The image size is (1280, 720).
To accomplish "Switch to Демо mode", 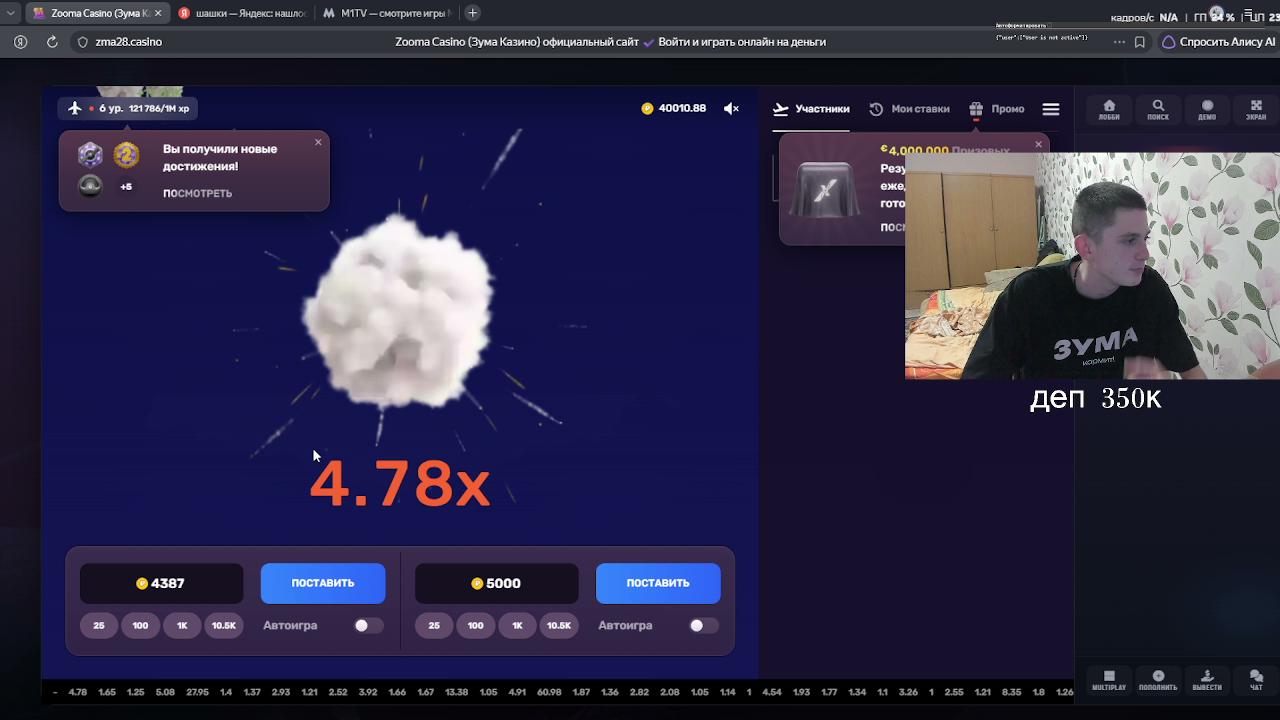I will [x=1207, y=110].
